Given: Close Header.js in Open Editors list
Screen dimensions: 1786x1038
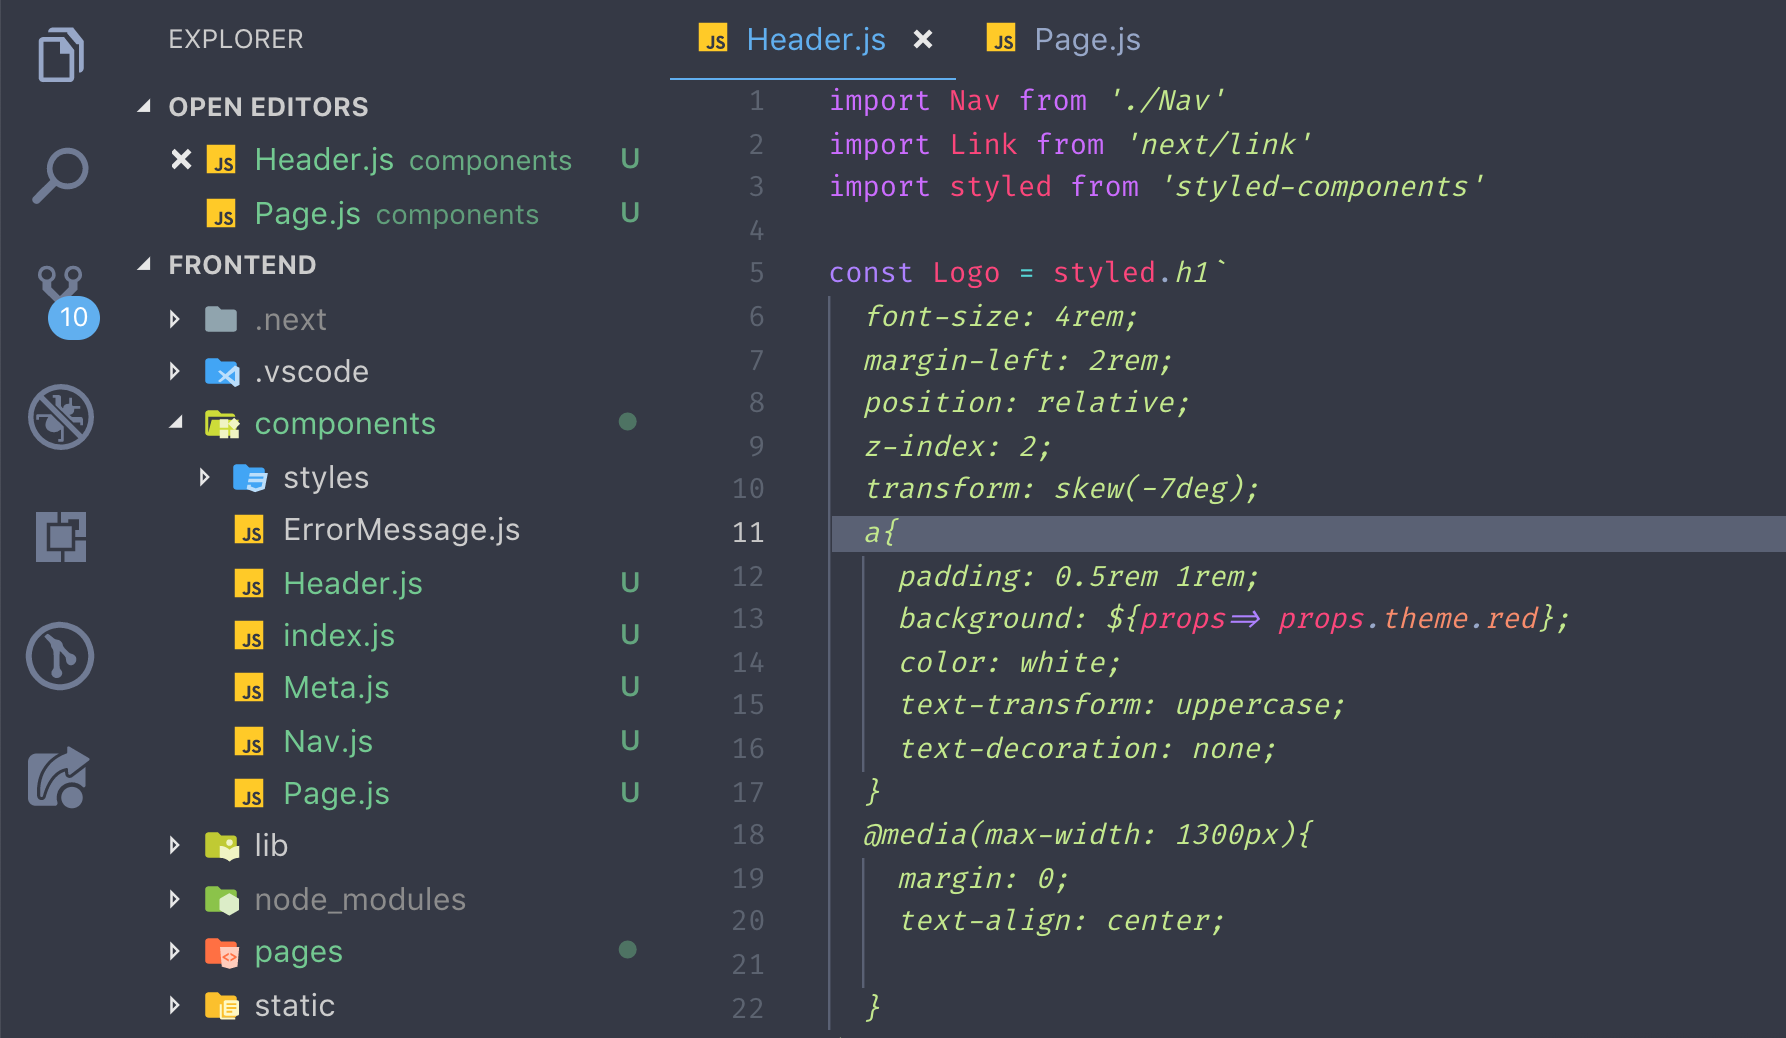Looking at the screenshot, I should tap(181, 159).
